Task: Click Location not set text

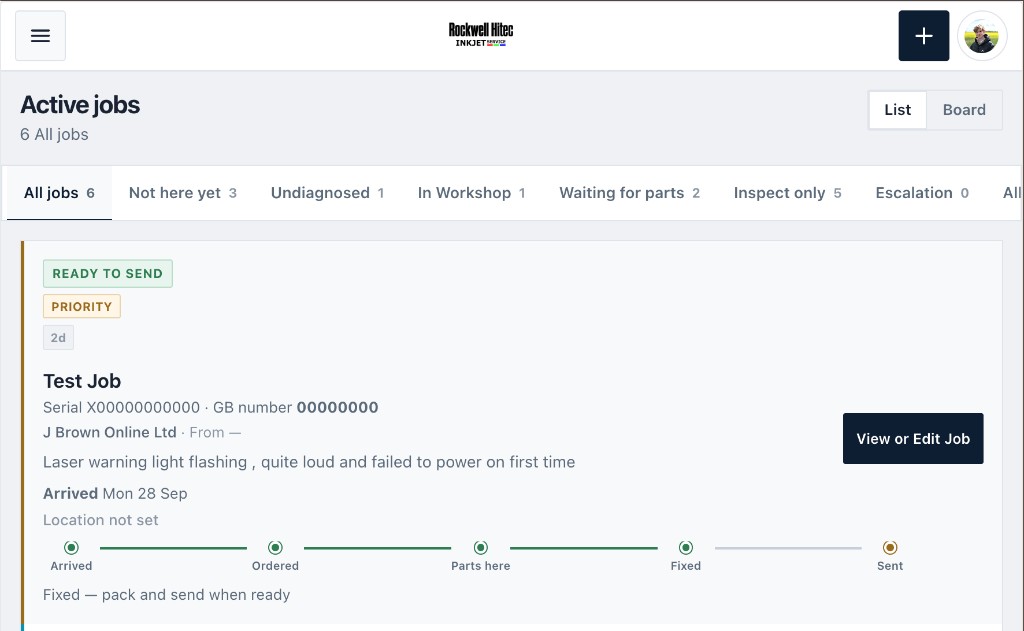Action: (101, 520)
